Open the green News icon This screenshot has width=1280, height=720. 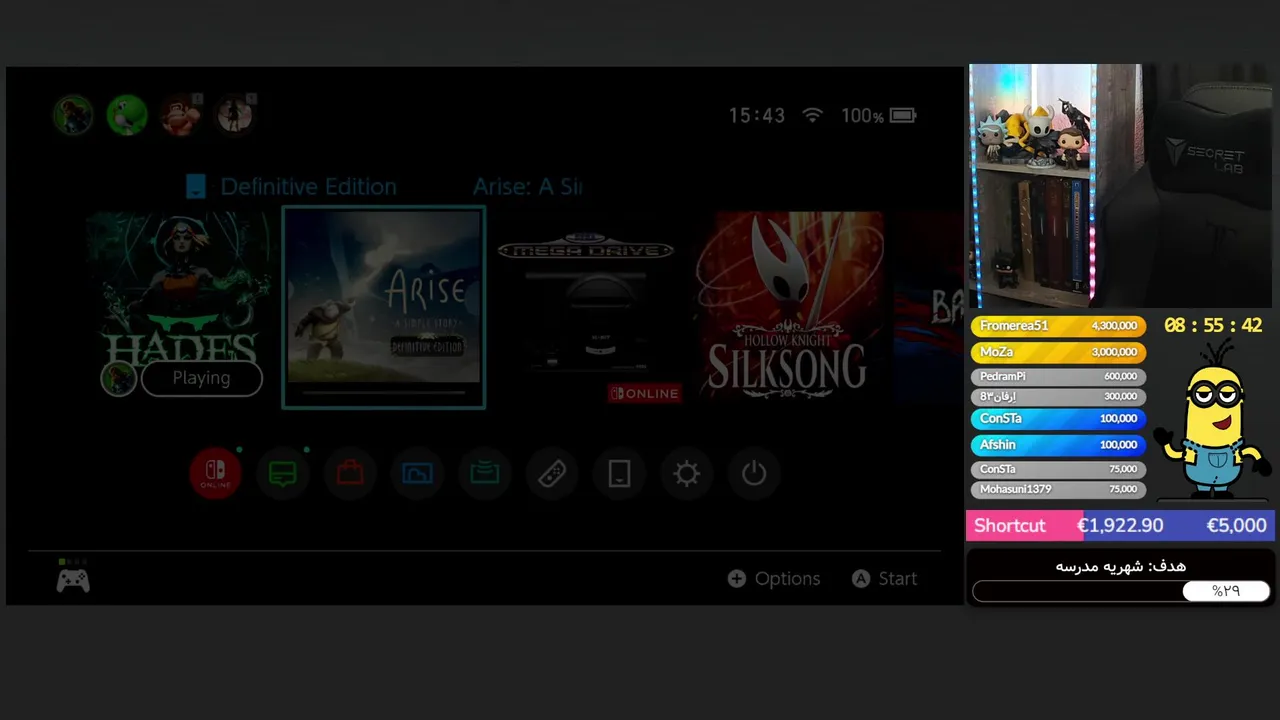[283, 473]
